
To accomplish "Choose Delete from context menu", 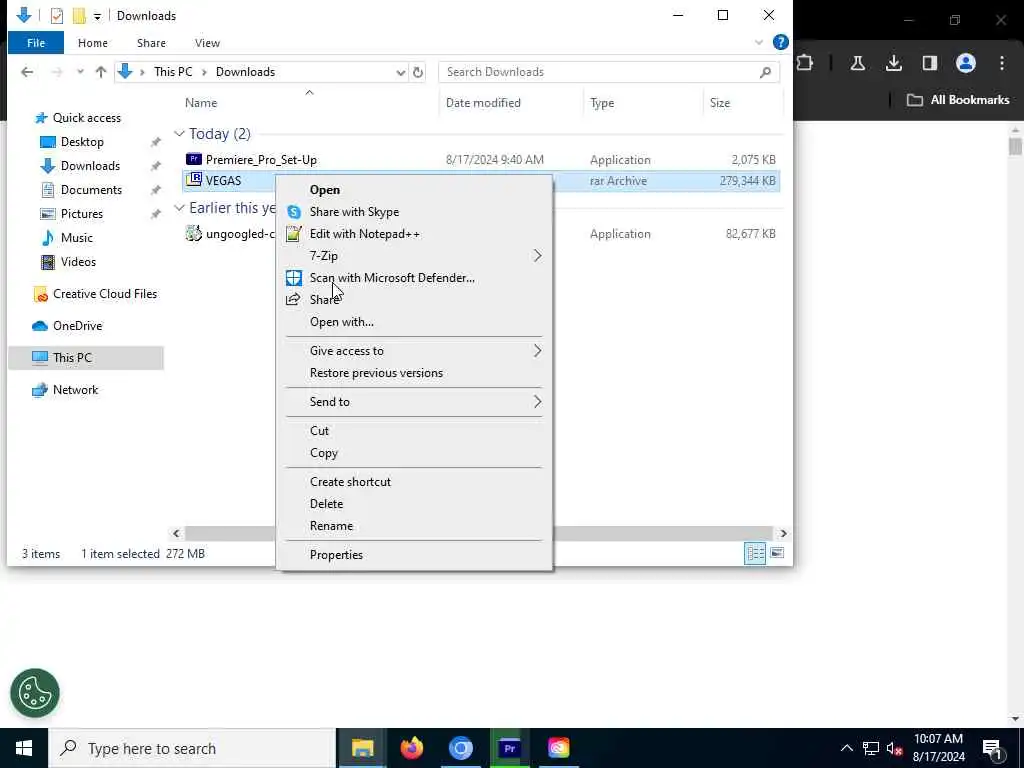I will (x=327, y=504).
